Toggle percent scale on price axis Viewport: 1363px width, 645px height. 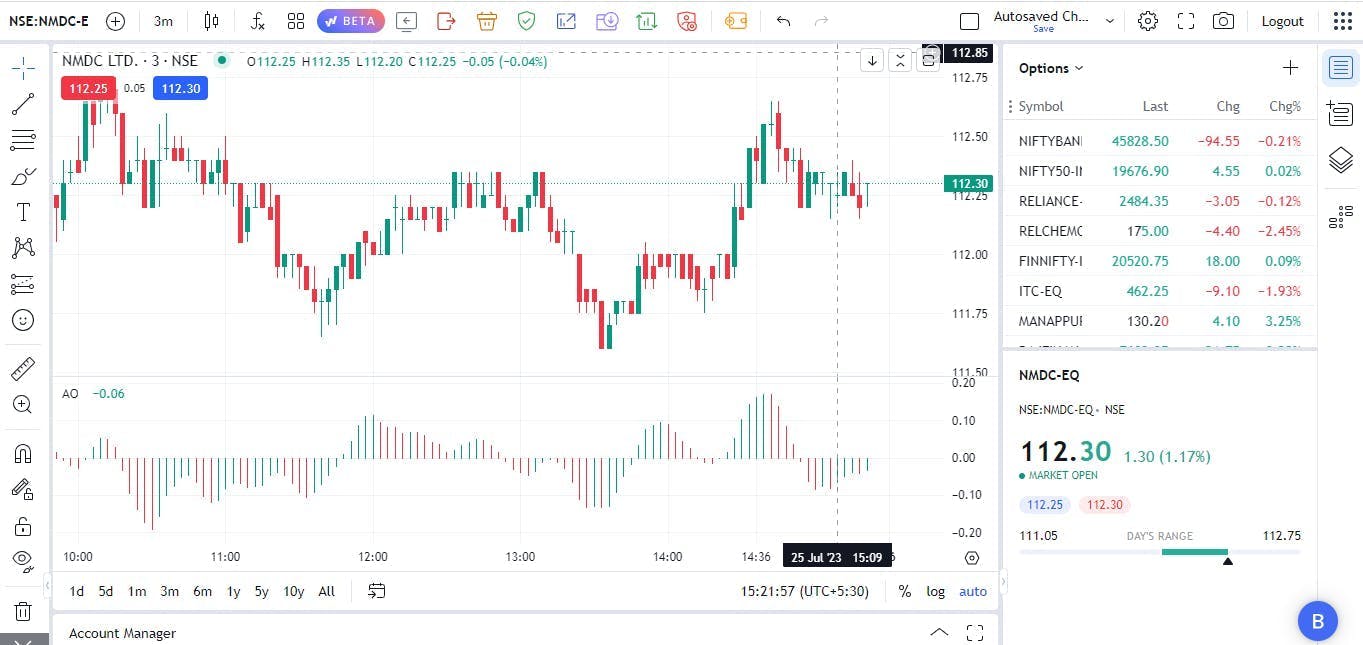tap(904, 591)
